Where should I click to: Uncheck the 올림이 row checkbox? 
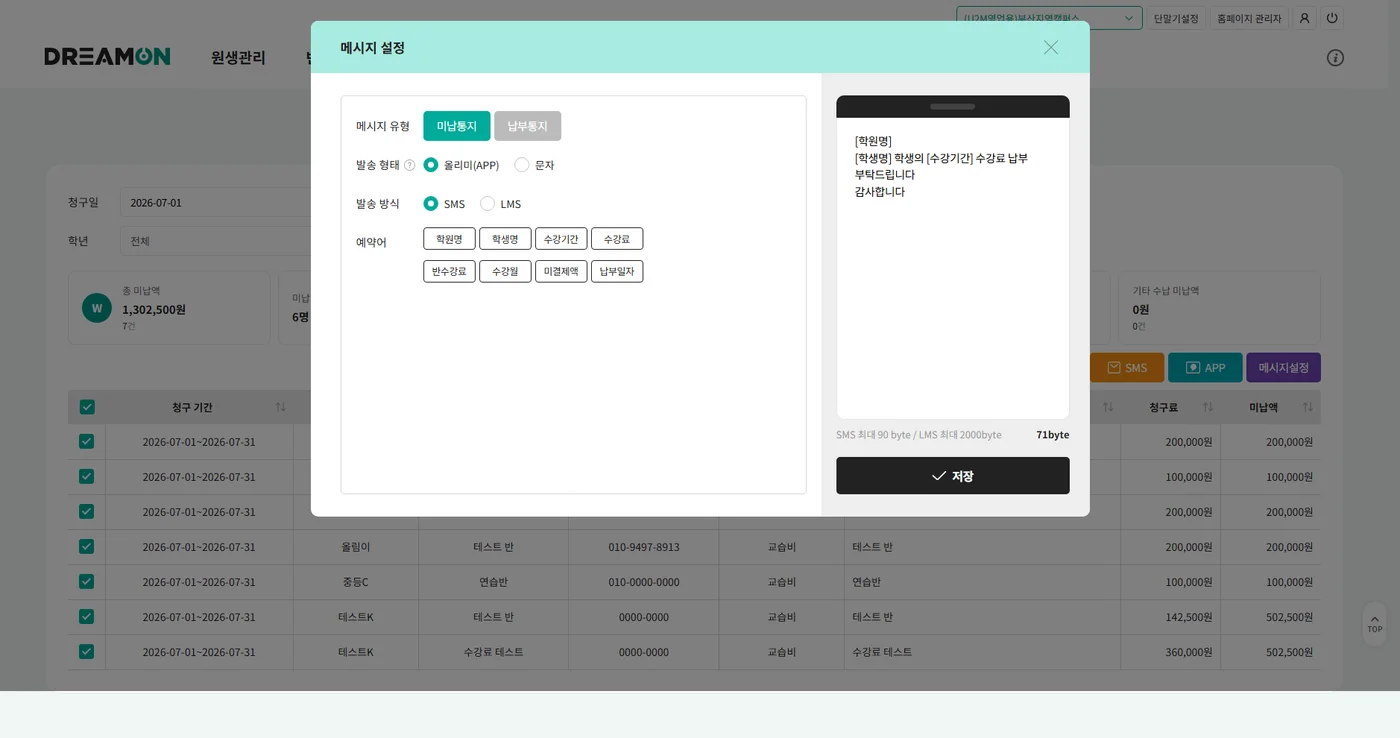click(87, 546)
